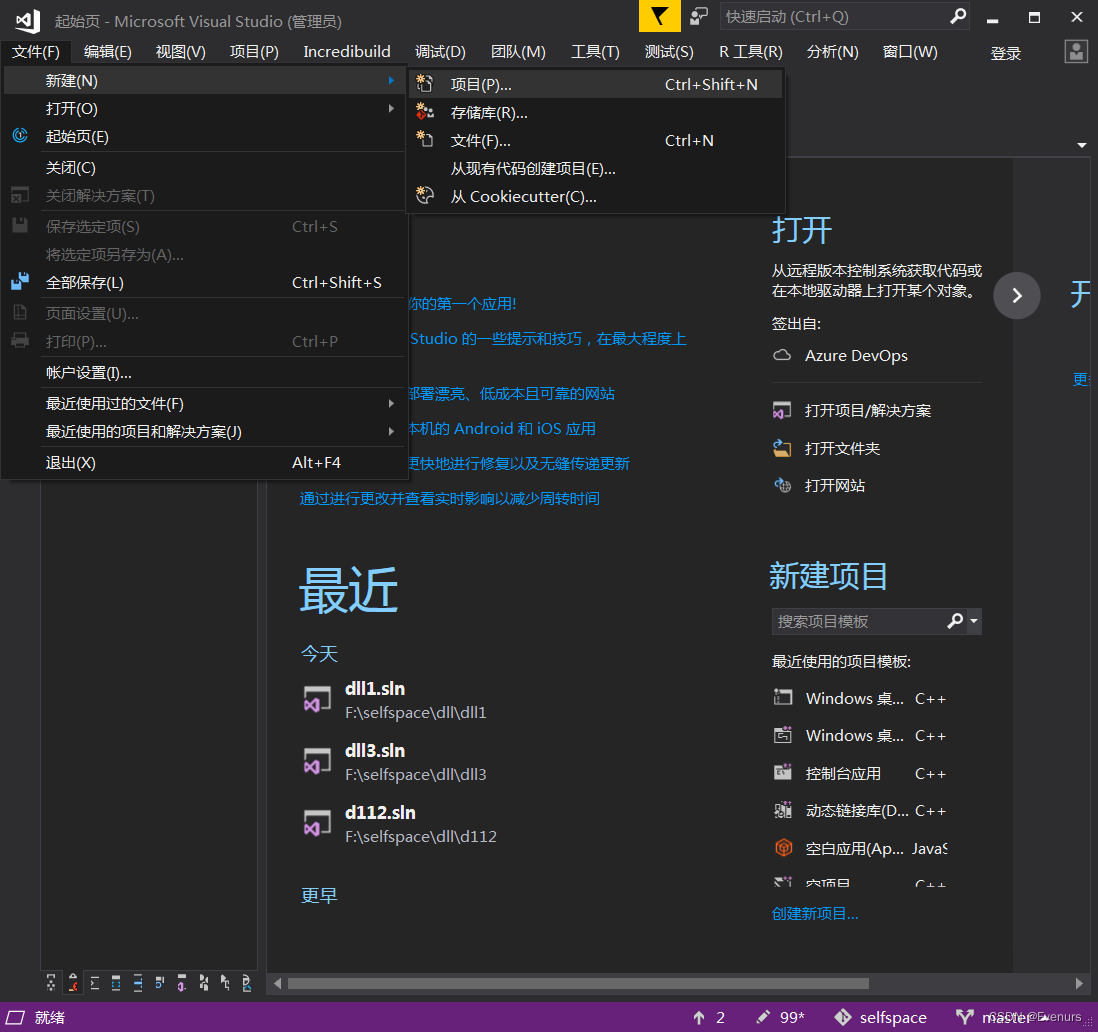Click the 起始页(E) start page icon
This screenshot has height=1032, width=1098.
(20, 136)
